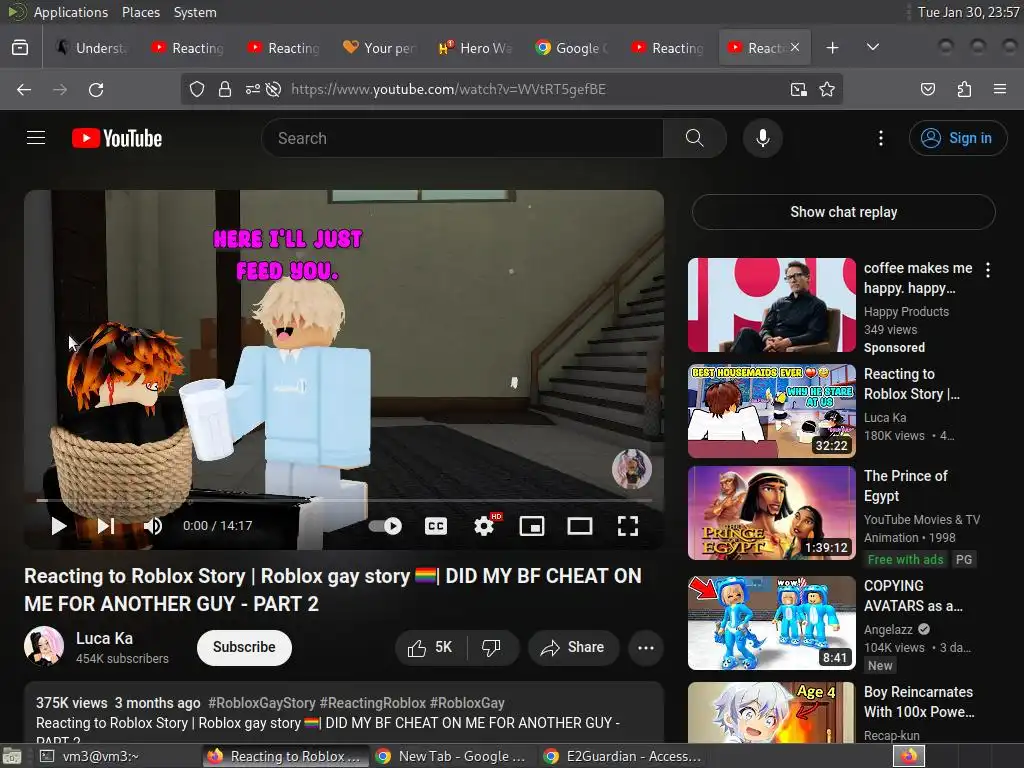Close the active React tab
This screenshot has width=1024, height=768.
coord(795,48)
